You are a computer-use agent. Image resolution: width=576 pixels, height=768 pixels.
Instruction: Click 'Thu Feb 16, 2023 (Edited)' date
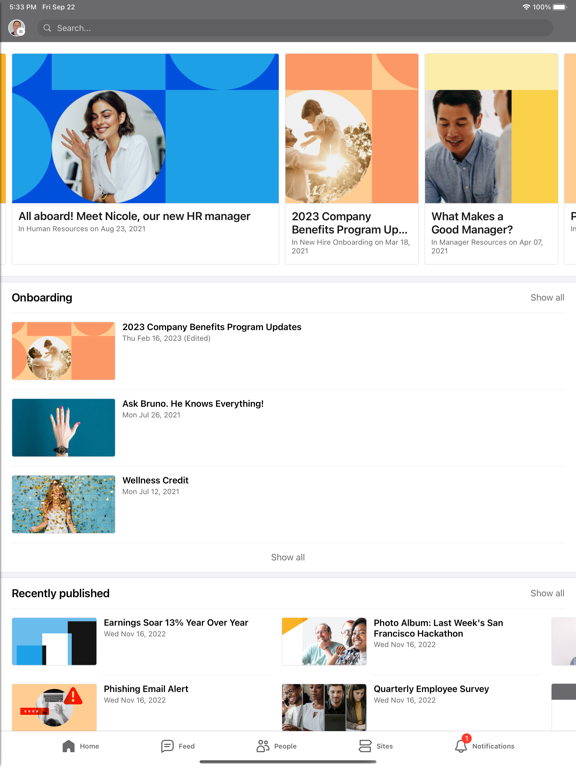167,338
